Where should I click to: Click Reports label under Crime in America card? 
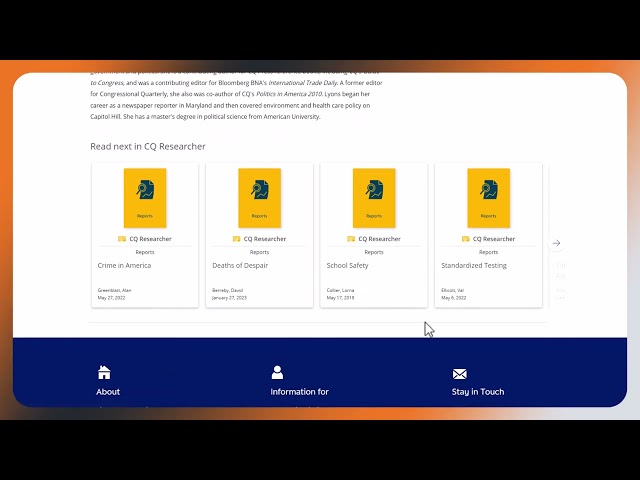[x=145, y=252]
